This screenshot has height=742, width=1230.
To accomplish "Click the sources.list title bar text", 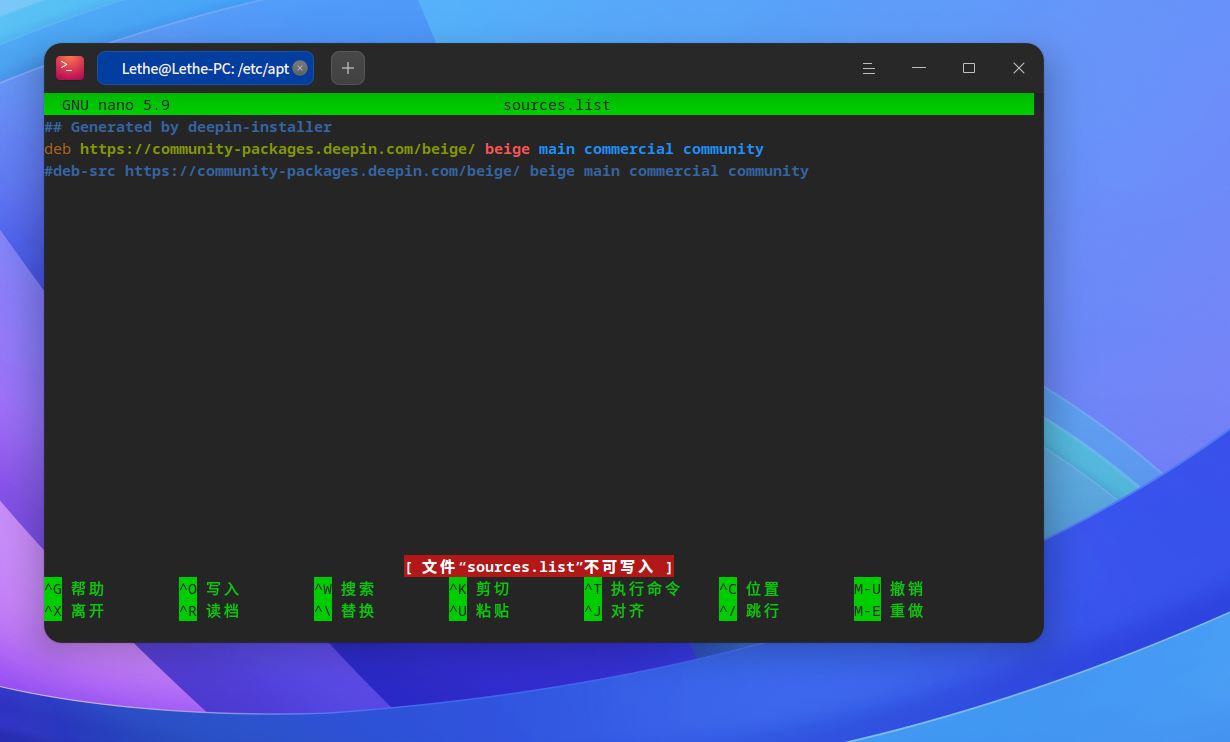I will (x=557, y=105).
